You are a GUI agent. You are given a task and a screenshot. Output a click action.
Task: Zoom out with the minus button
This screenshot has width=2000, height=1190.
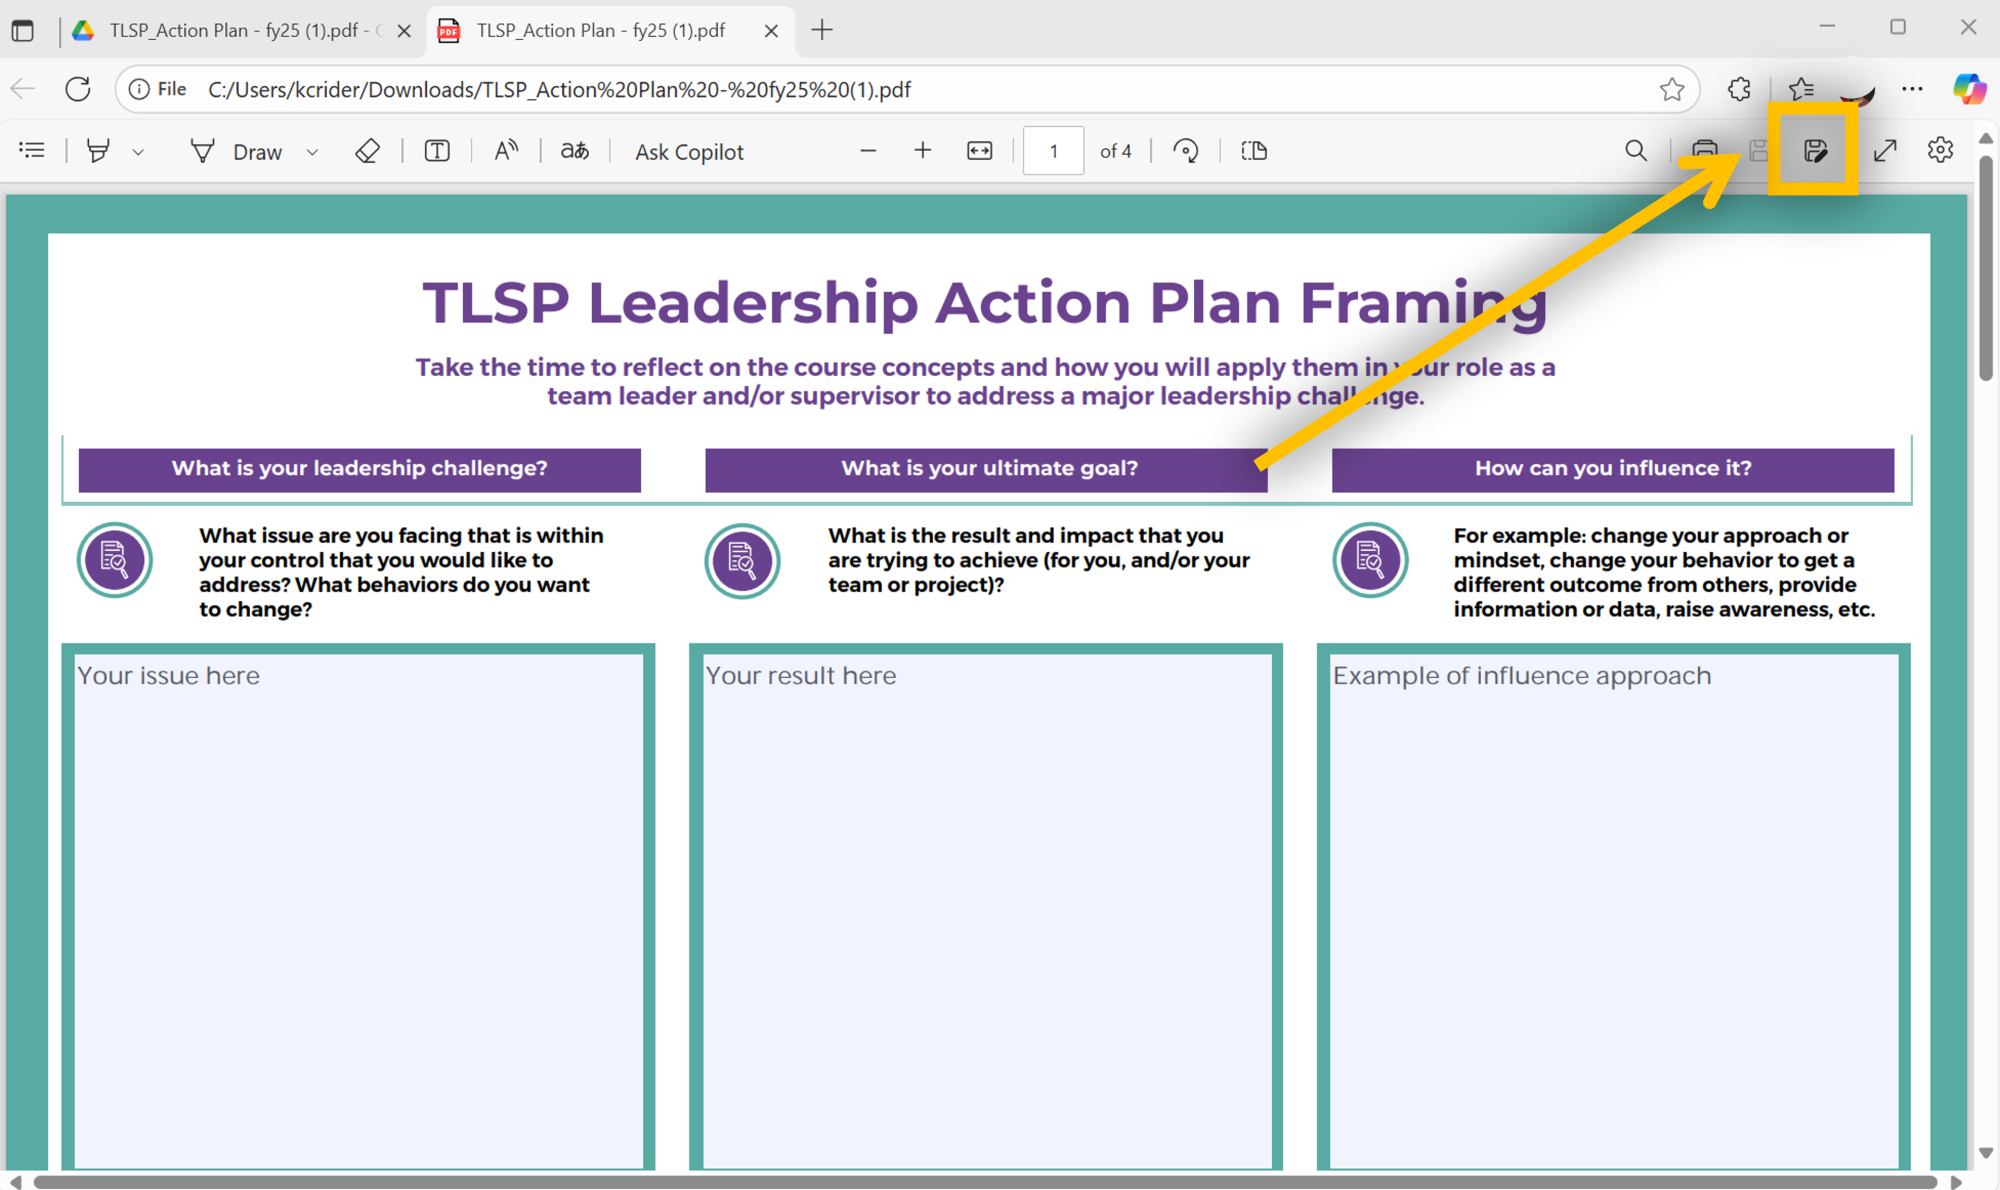(868, 151)
